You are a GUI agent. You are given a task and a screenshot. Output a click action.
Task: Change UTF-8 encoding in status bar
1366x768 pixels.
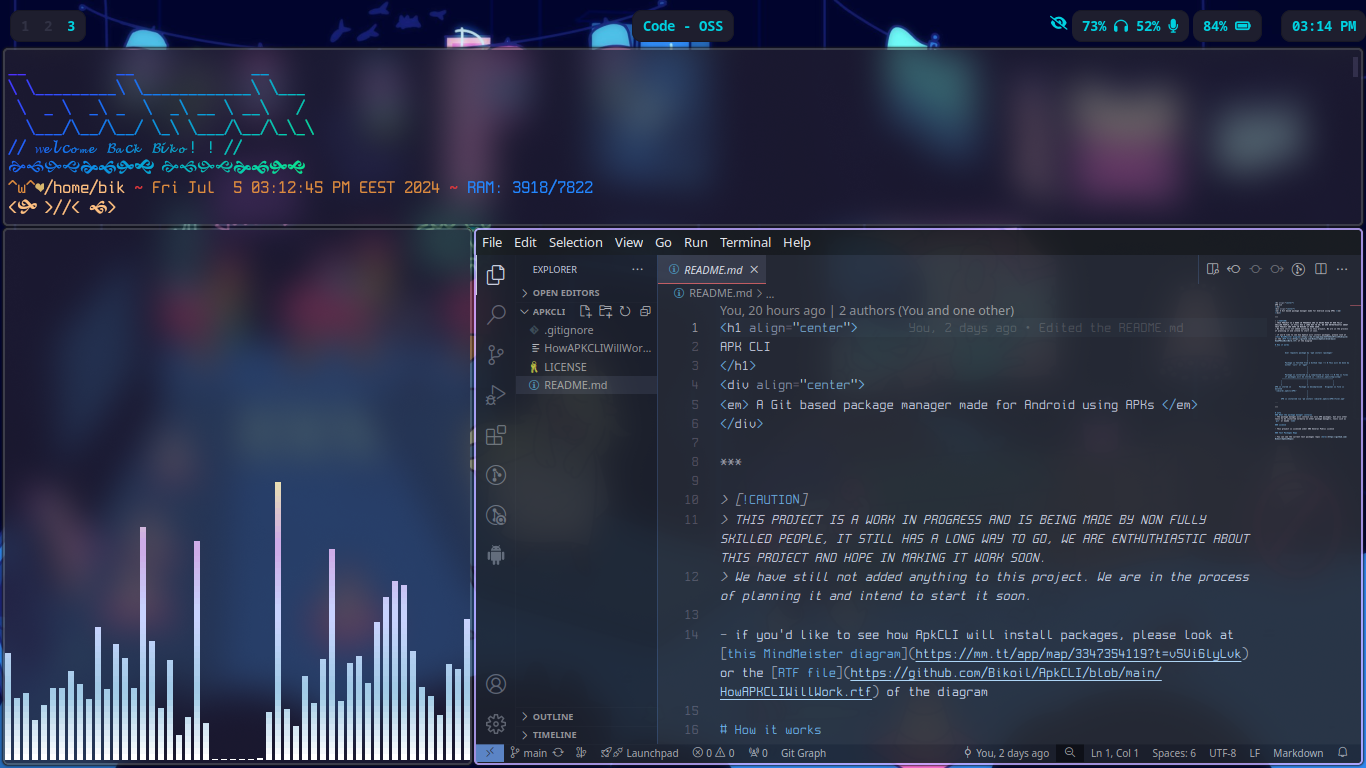click(x=1222, y=753)
